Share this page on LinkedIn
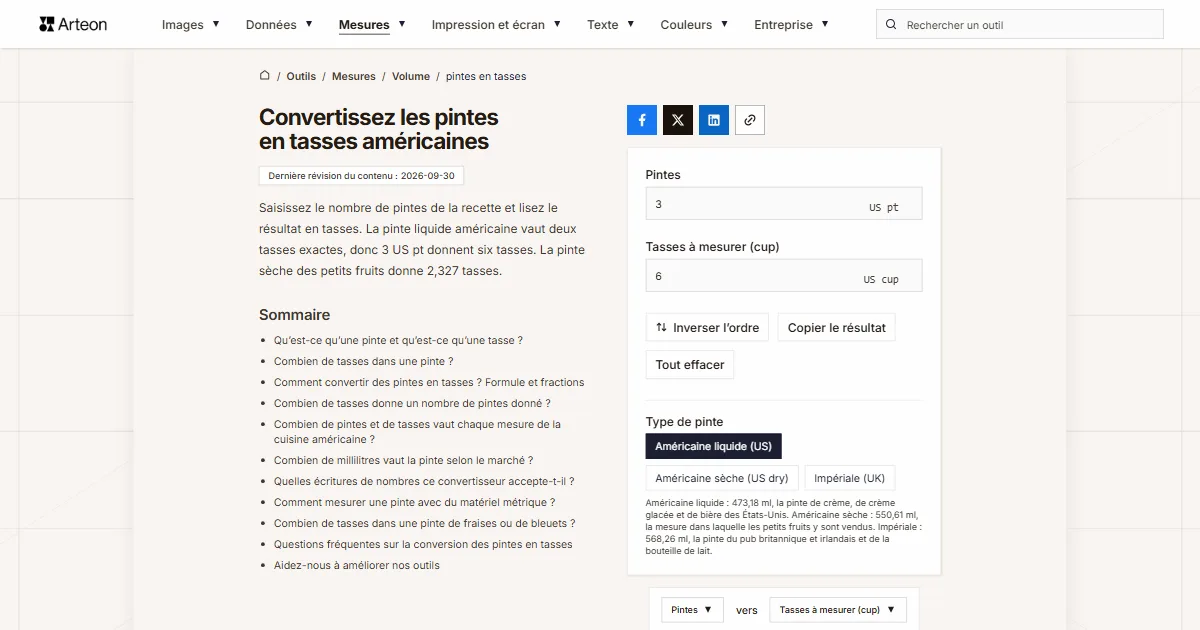 (714, 120)
